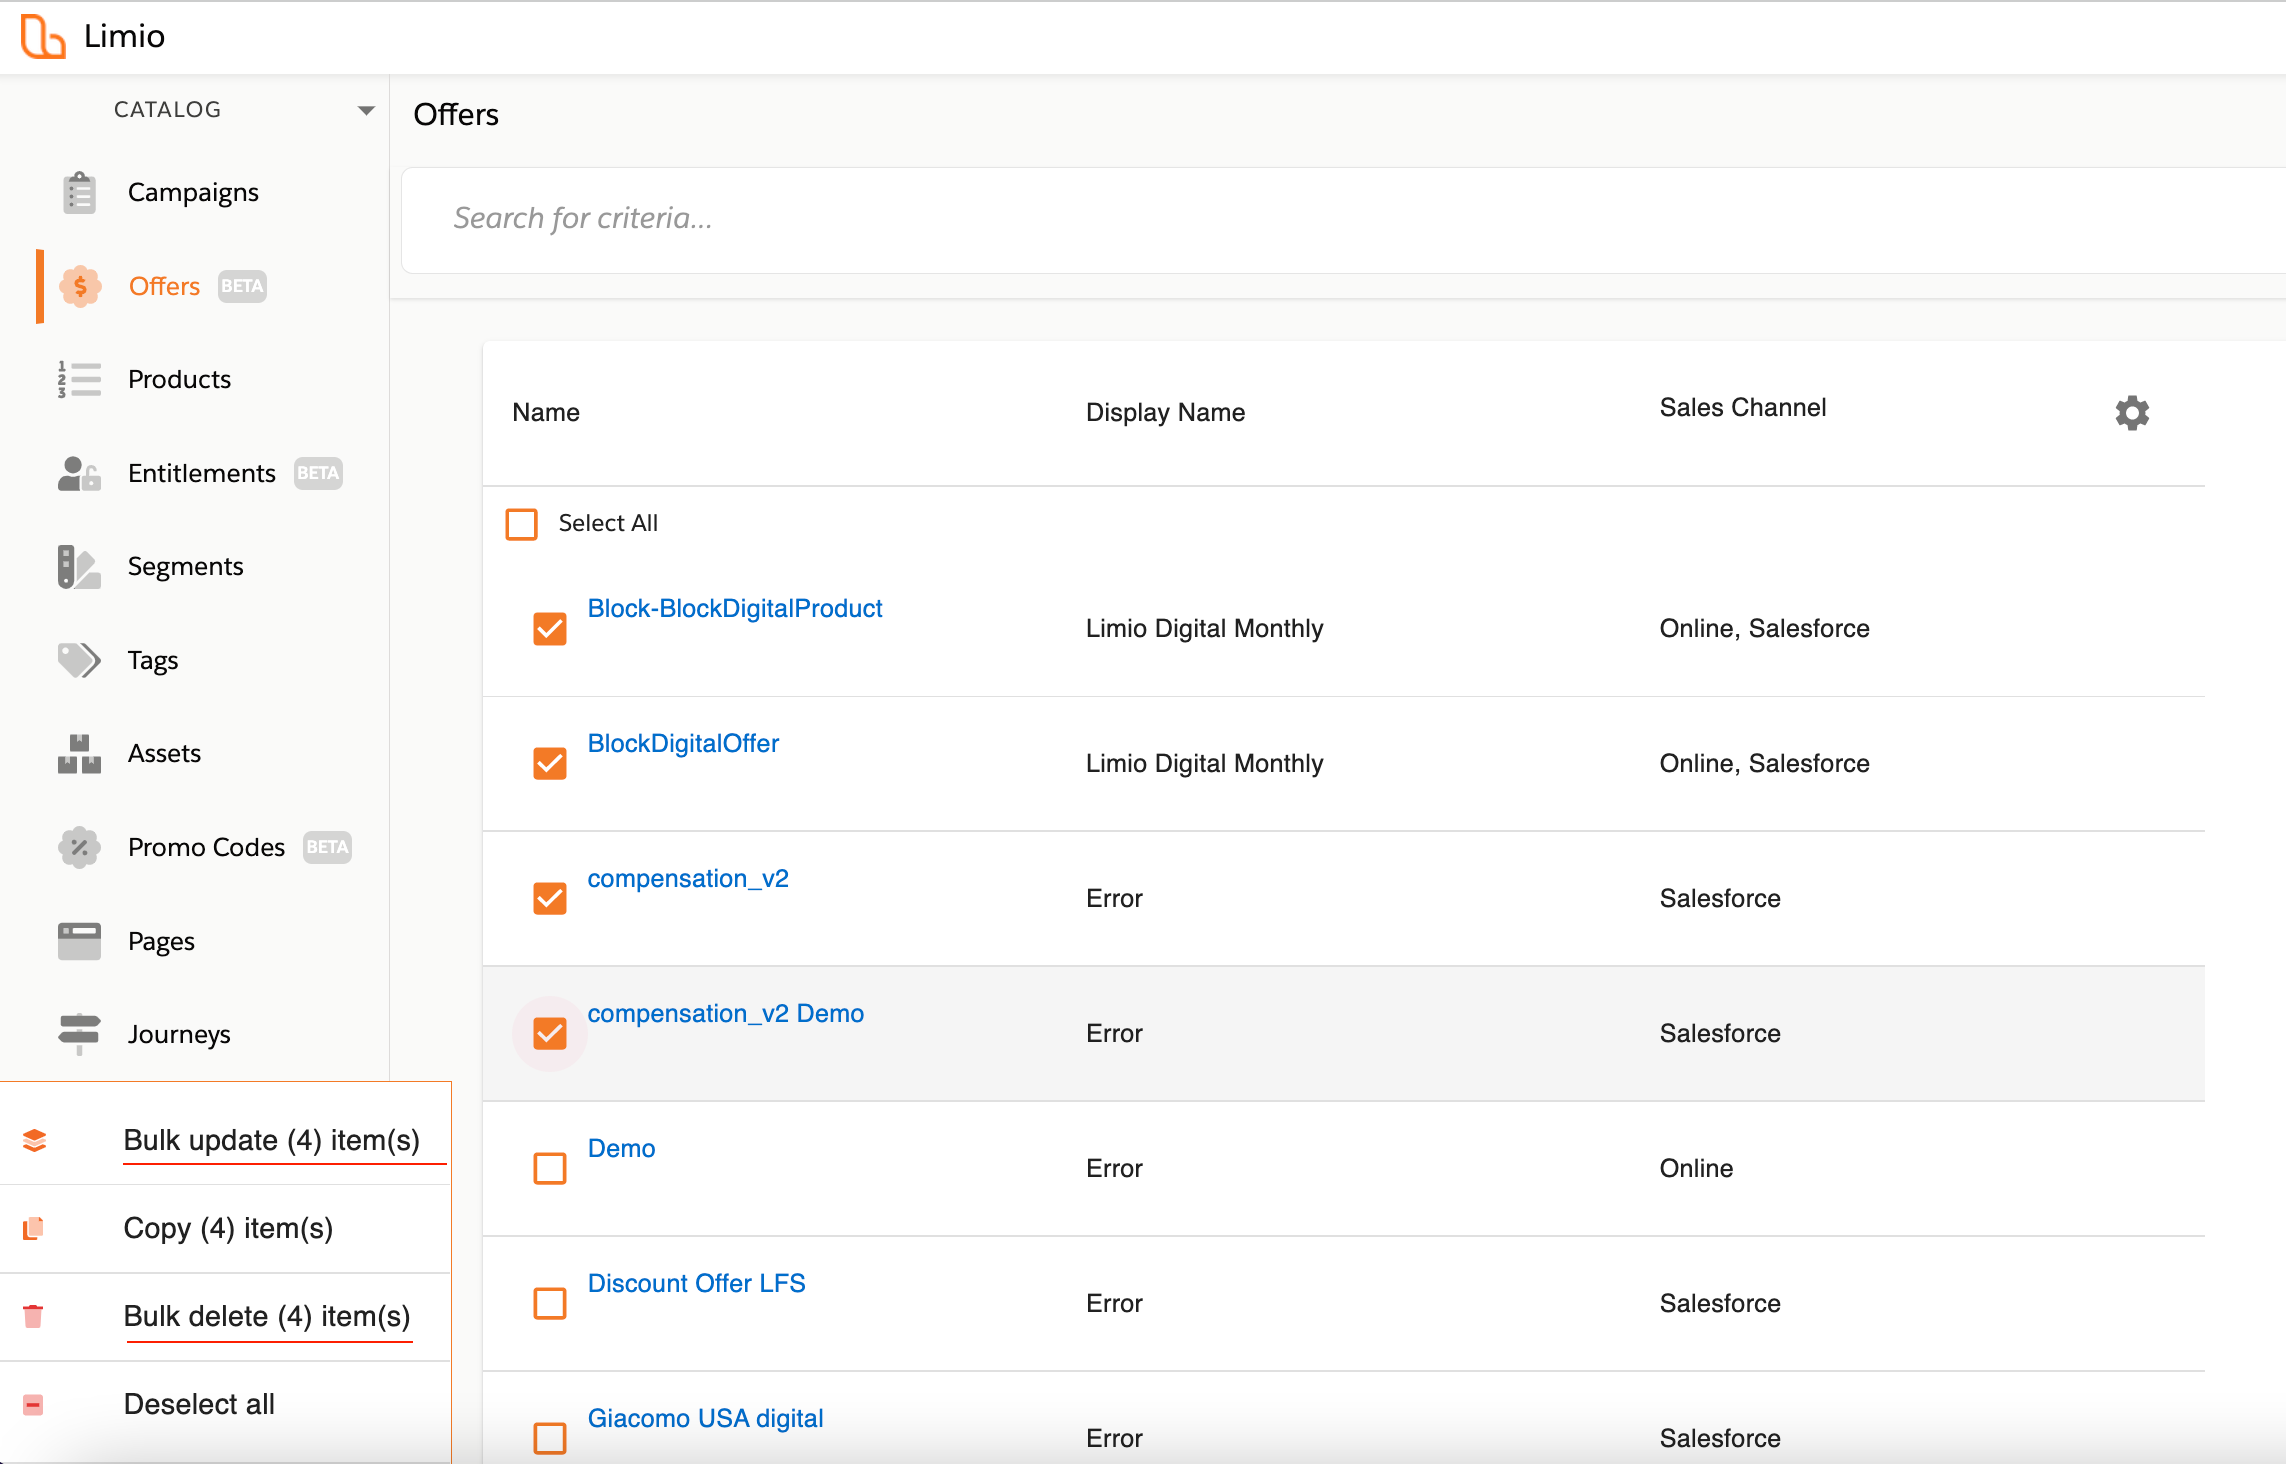Open Campaigns in the sidebar
Image resolution: width=2286 pixels, height=1464 pixels.
pos(193,193)
